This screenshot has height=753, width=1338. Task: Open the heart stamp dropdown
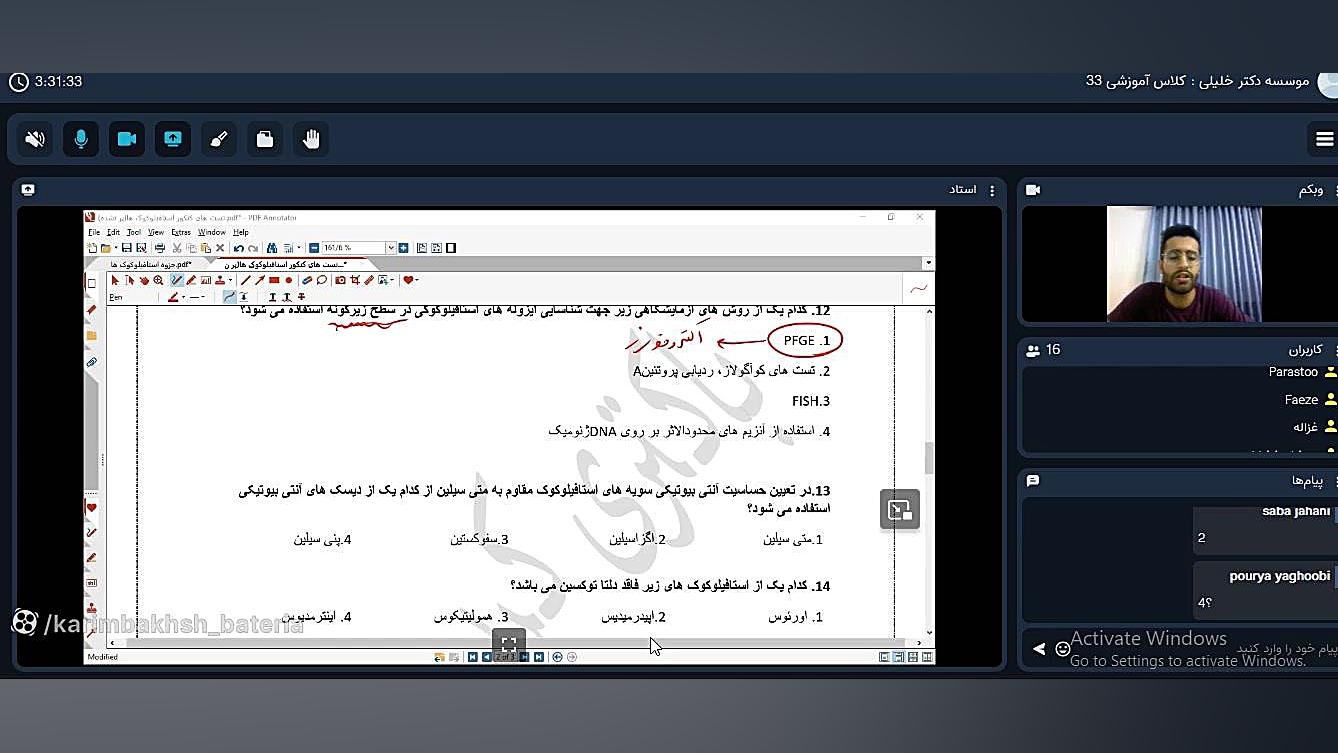417,281
